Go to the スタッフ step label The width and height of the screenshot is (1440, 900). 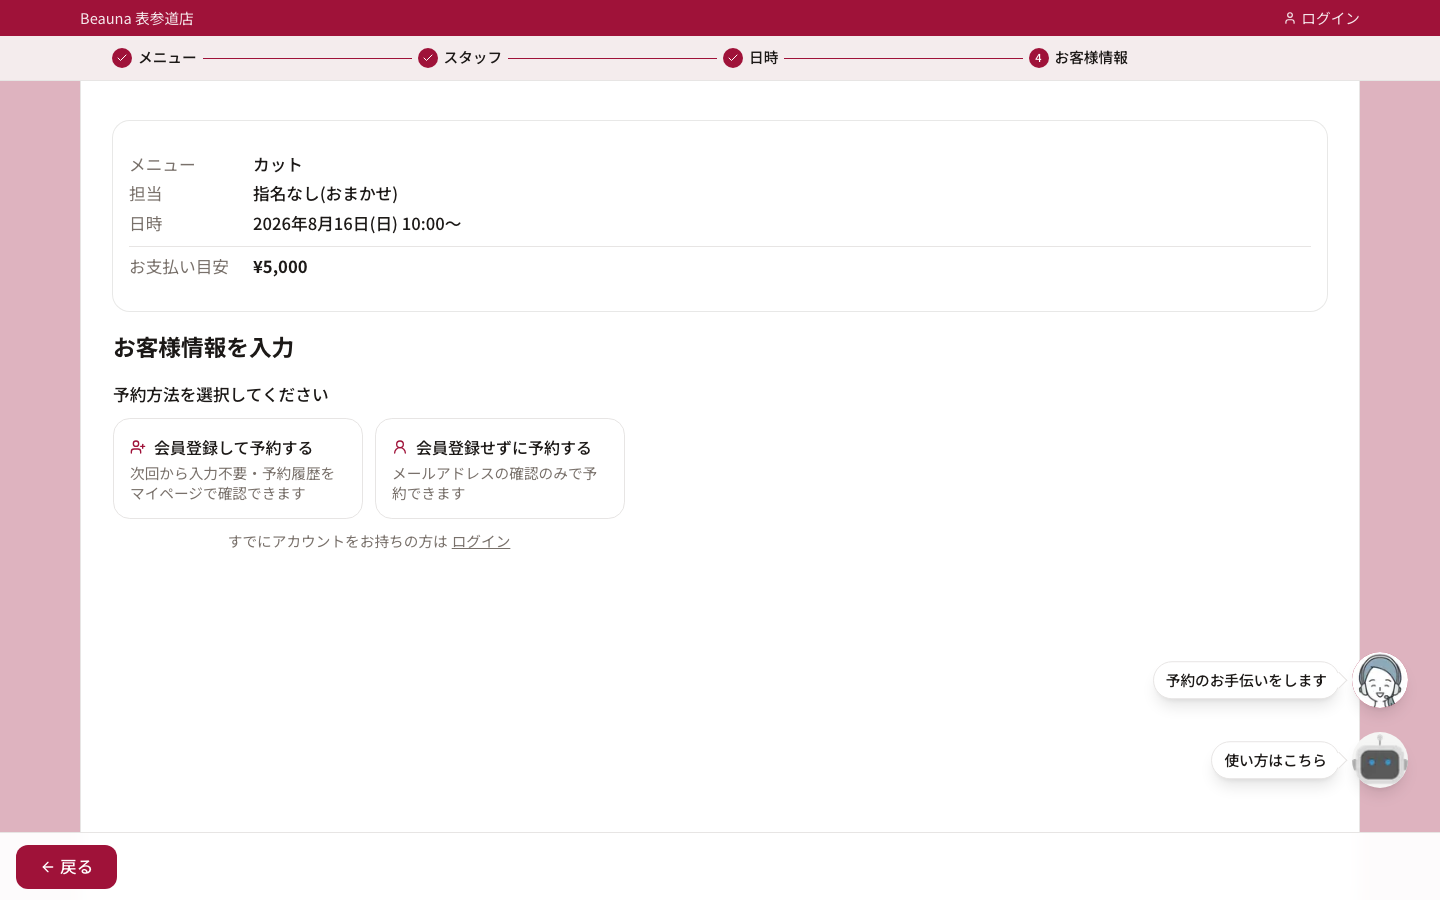tap(473, 58)
